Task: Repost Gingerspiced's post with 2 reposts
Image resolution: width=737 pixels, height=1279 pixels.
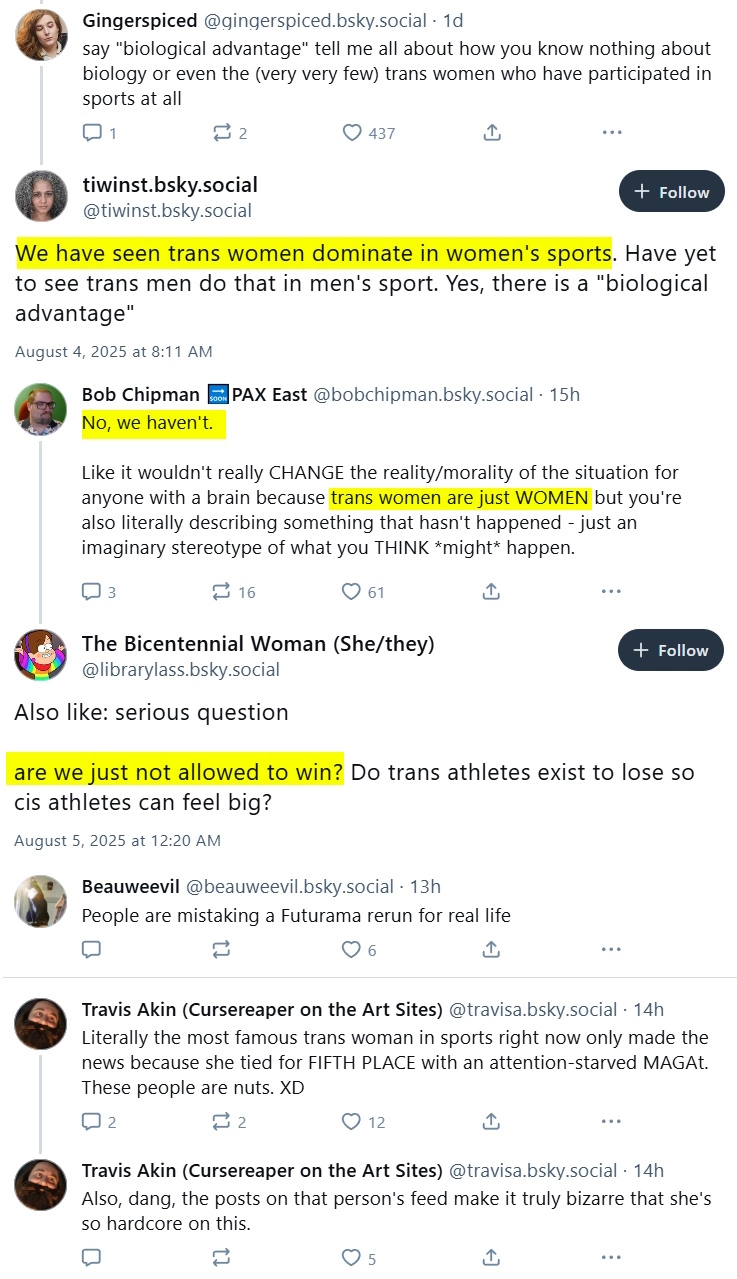Action: pos(222,132)
